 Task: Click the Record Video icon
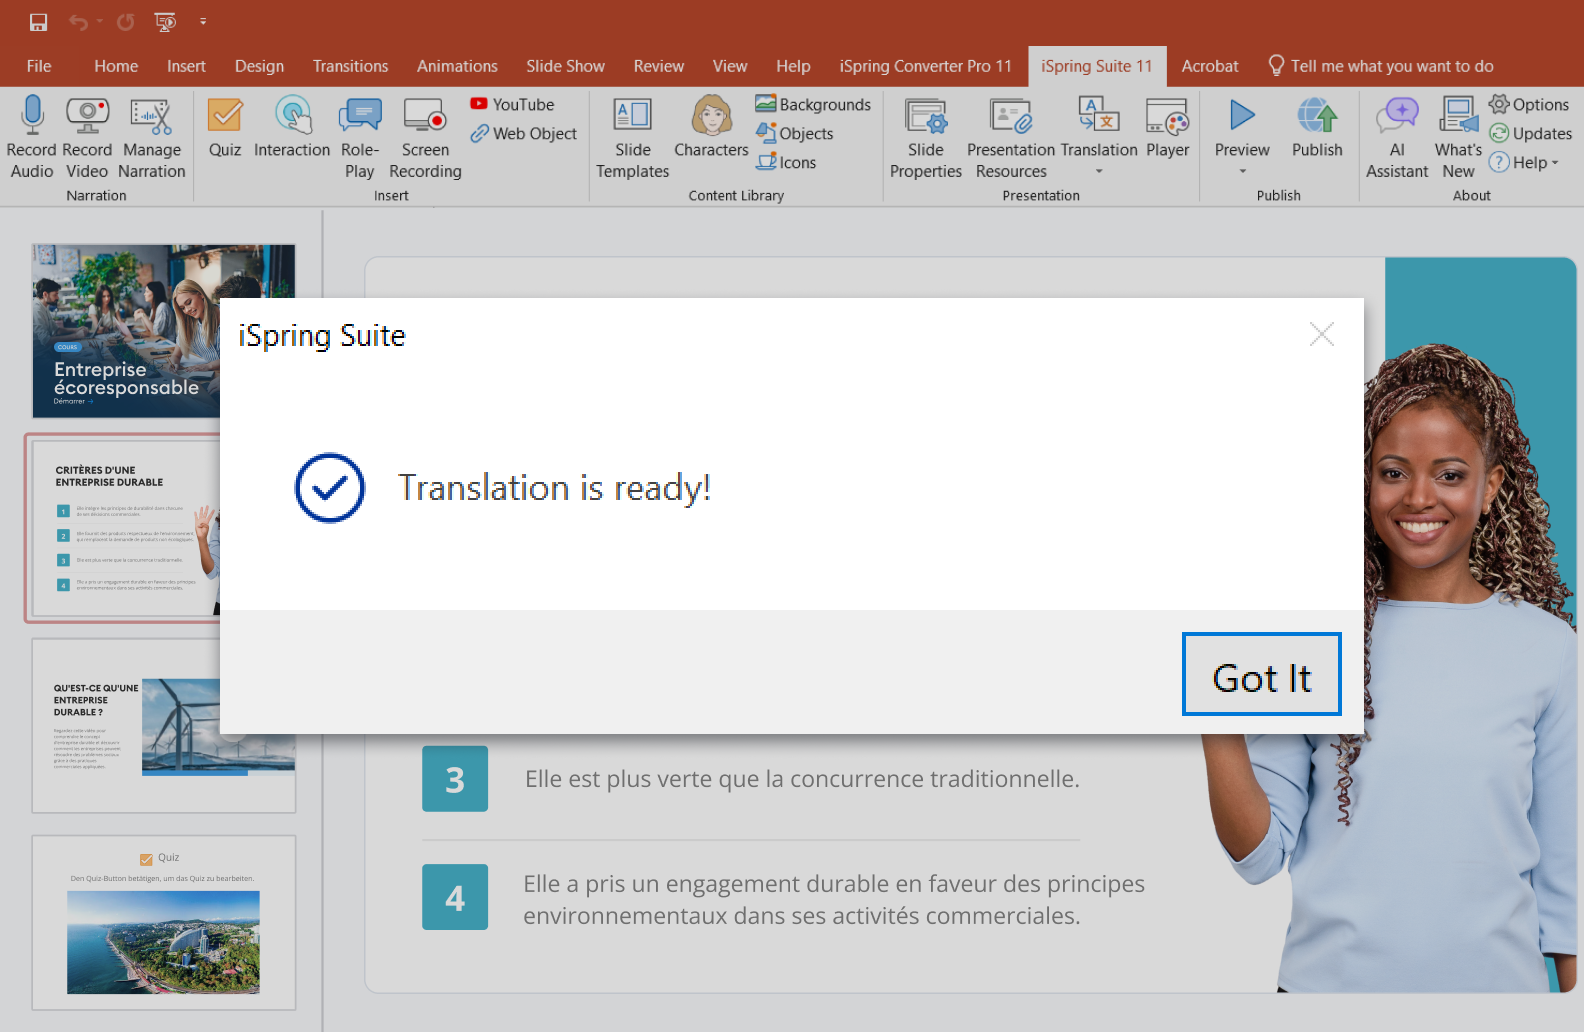click(x=87, y=116)
